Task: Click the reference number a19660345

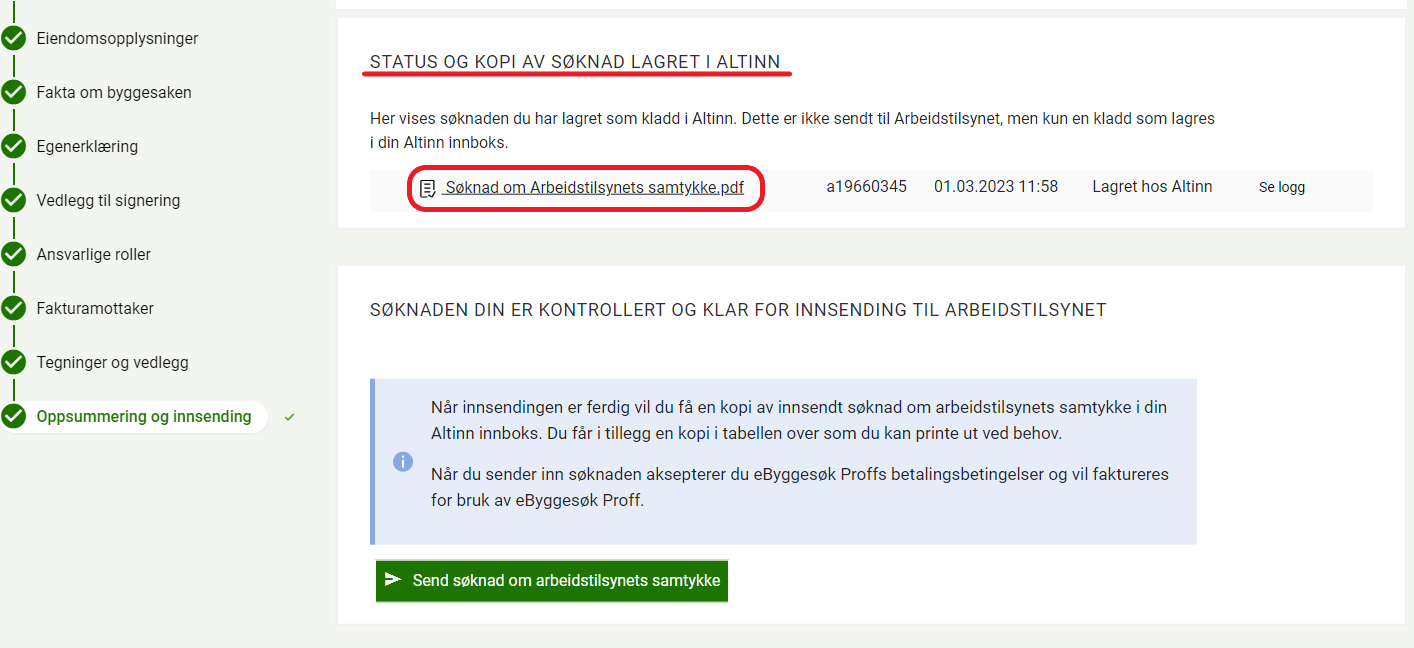Action: point(866,187)
